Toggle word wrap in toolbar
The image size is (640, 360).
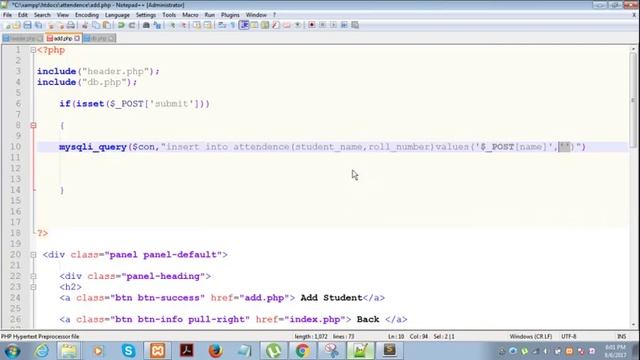[222, 25]
